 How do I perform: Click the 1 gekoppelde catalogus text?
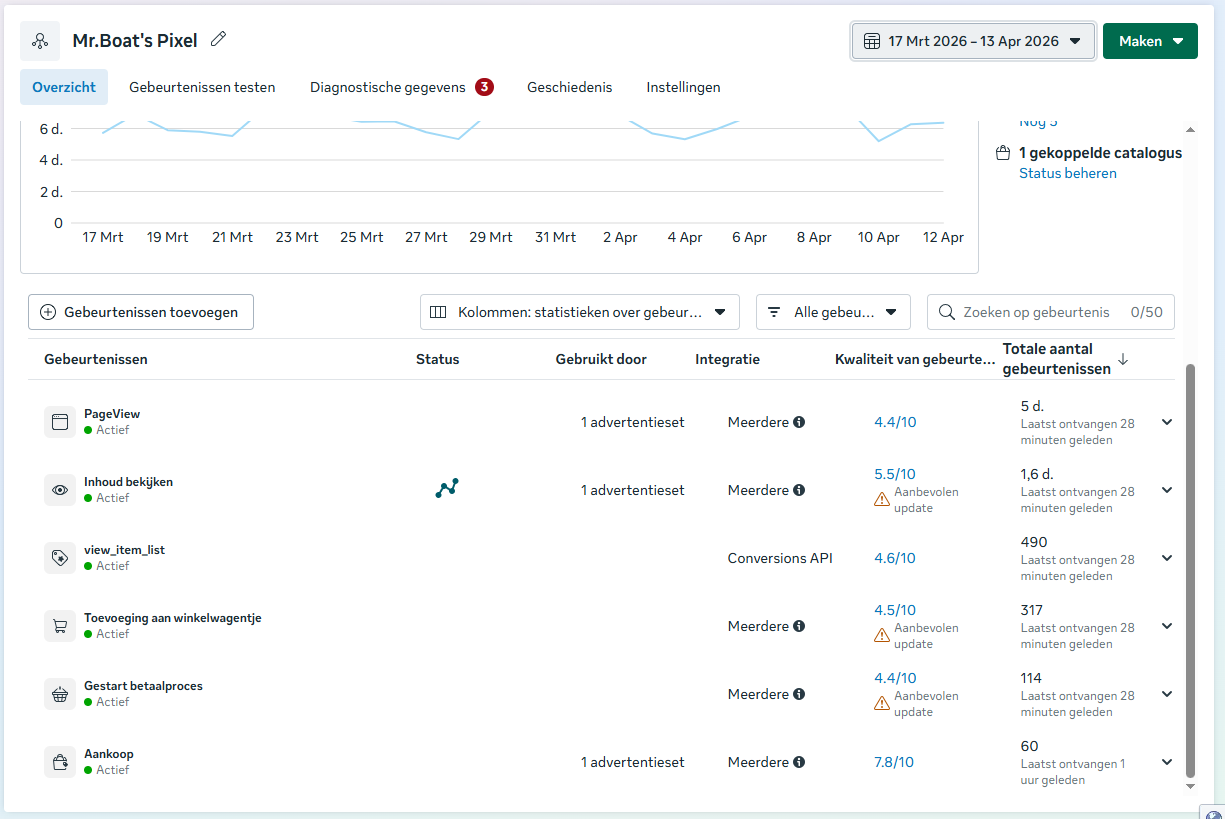1100,153
